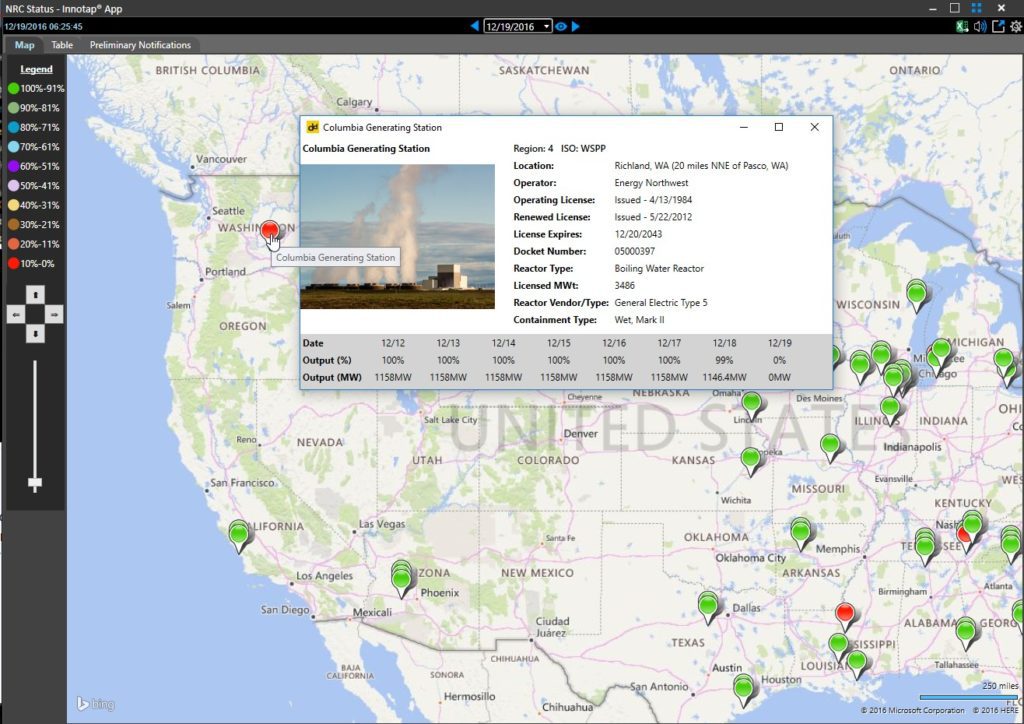This screenshot has width=1024, height=724.
Task: Select the red Columbia Generating Station pin
Action: 269,230
